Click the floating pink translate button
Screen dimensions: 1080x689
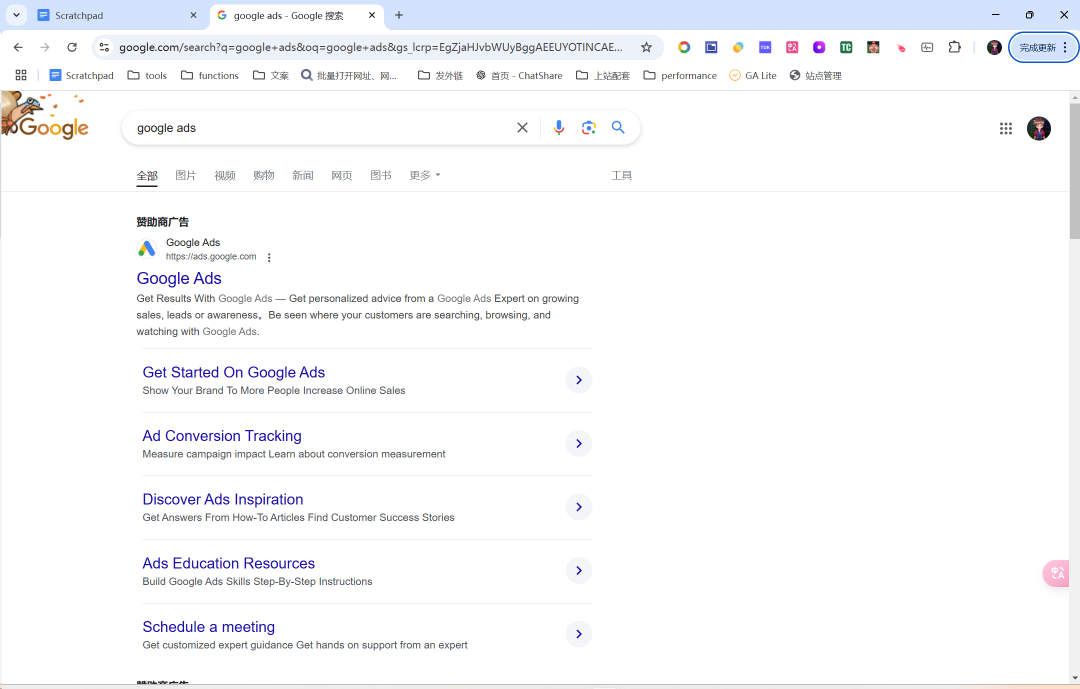pyautogui.click(x=1056, y=573)
